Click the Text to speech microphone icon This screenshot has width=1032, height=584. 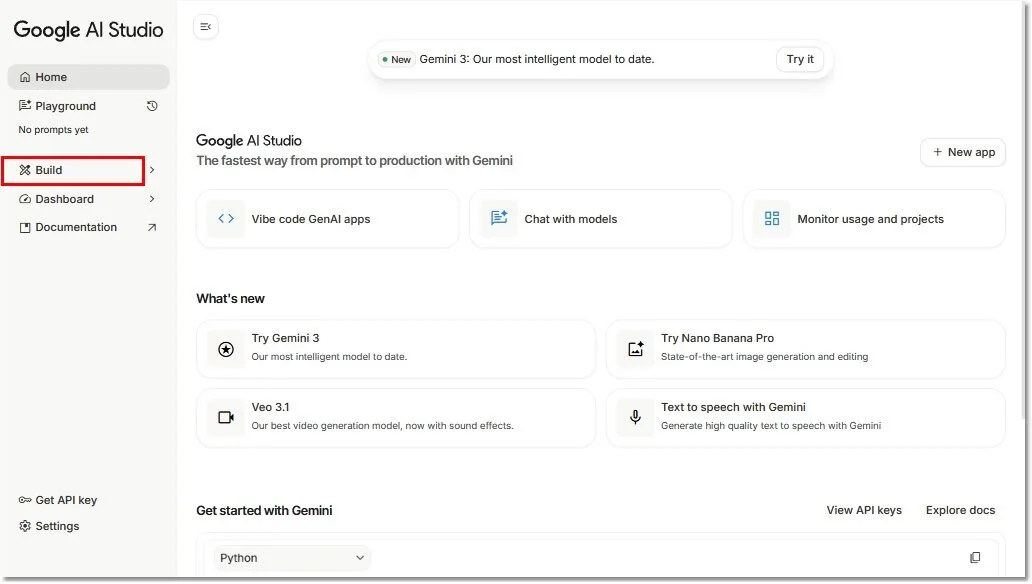pos(635,417)
